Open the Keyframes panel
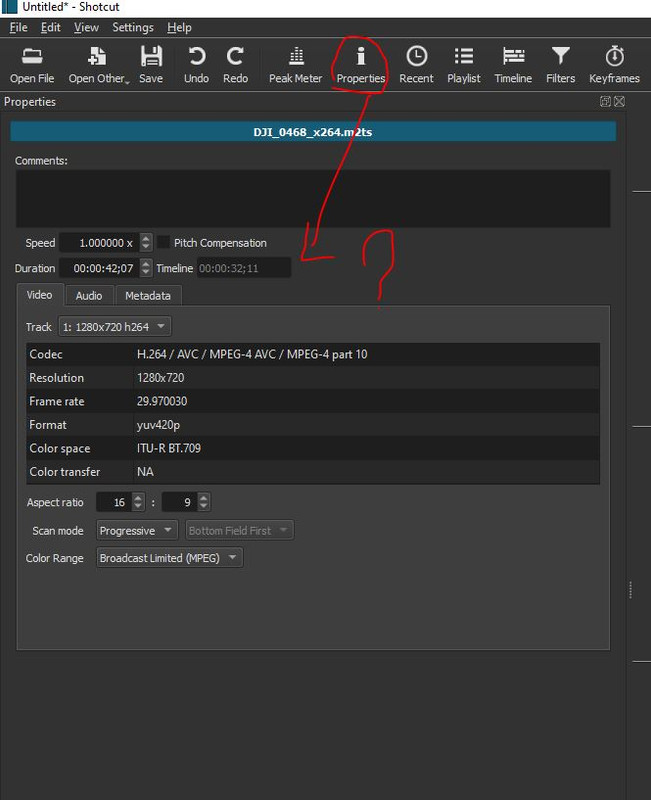651x800 pixels. point(614,65)
